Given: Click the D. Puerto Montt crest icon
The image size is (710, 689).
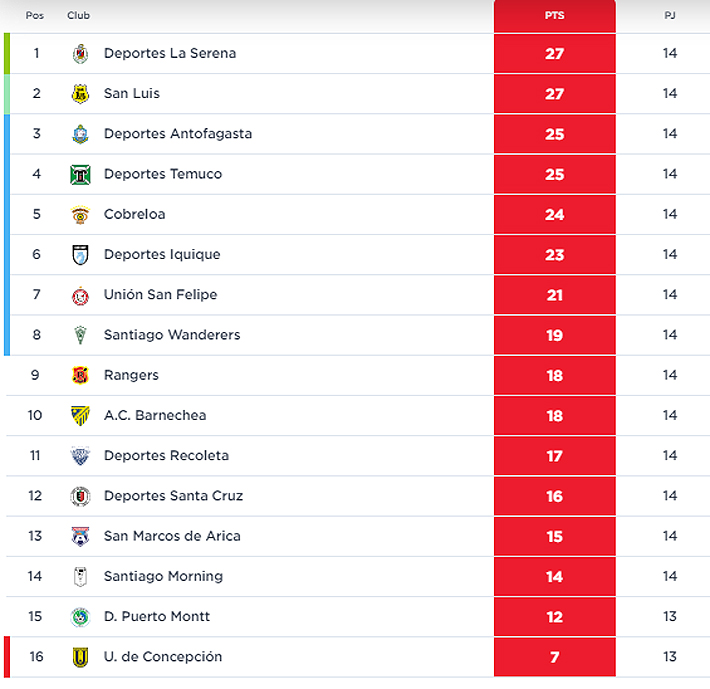Looking at the screenshot, I should (x=81, y=617).
